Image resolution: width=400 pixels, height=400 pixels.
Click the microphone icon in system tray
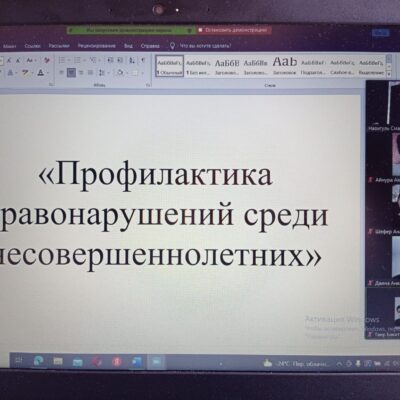click(358, 364)
